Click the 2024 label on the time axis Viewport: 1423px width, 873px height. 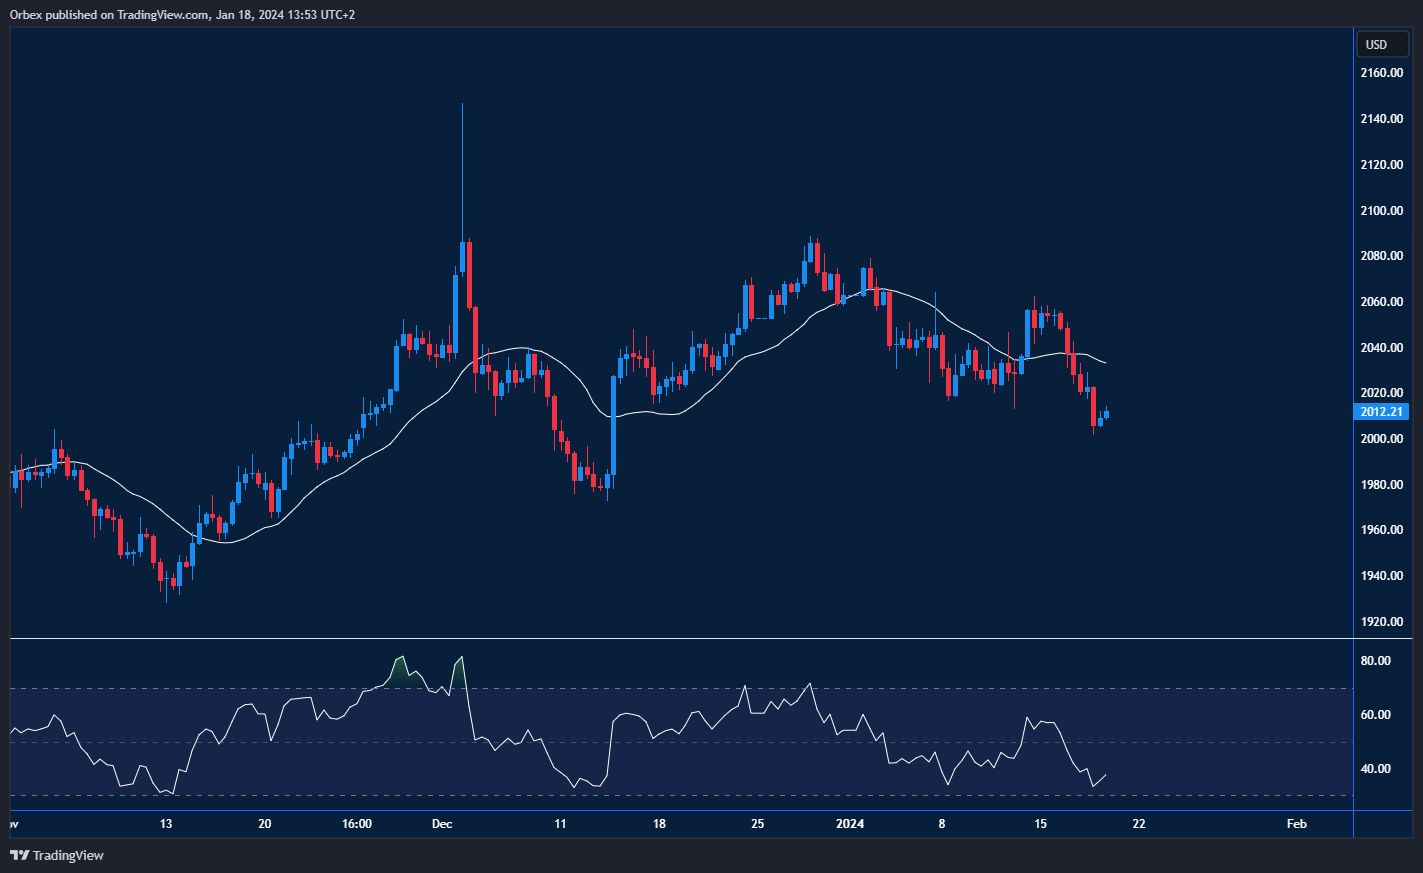point(850,824)
